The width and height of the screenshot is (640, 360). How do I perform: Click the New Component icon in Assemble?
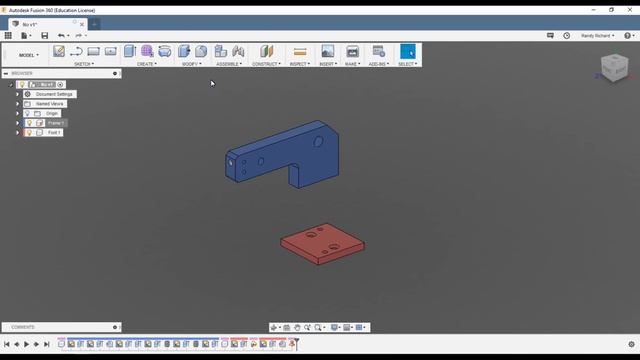tap(221, 51)
